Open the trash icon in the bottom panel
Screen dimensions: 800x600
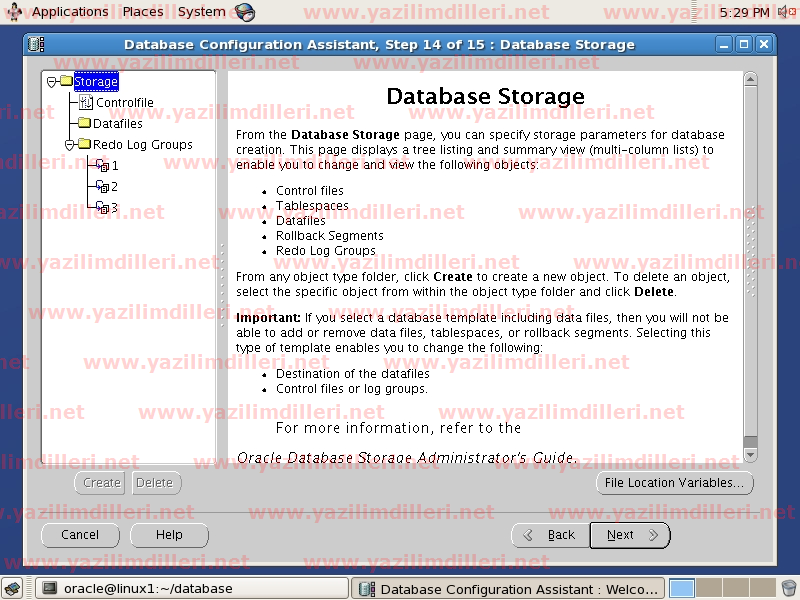tap(788, 588)
